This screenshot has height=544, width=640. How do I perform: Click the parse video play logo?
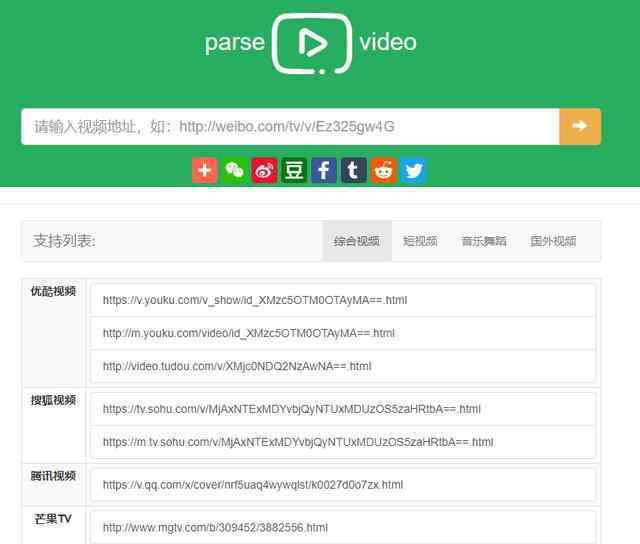(x=312, y=44)
